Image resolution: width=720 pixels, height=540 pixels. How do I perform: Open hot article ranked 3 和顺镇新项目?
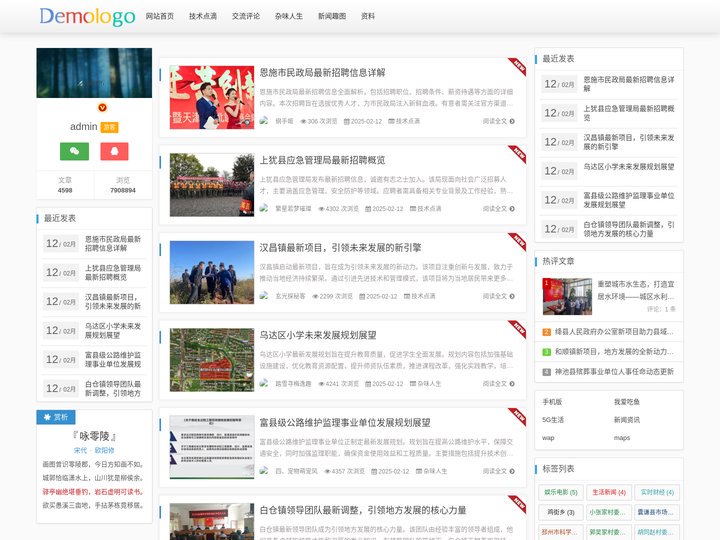click(614, 352)
